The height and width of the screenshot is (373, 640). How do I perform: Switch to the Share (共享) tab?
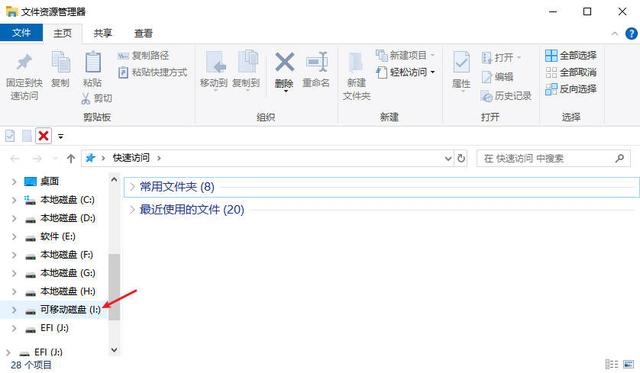tap(102, 33)
